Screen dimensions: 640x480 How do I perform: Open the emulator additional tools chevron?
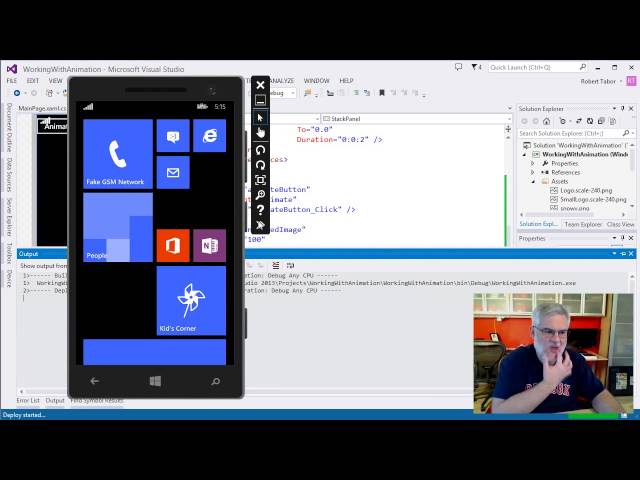[260, 225]
